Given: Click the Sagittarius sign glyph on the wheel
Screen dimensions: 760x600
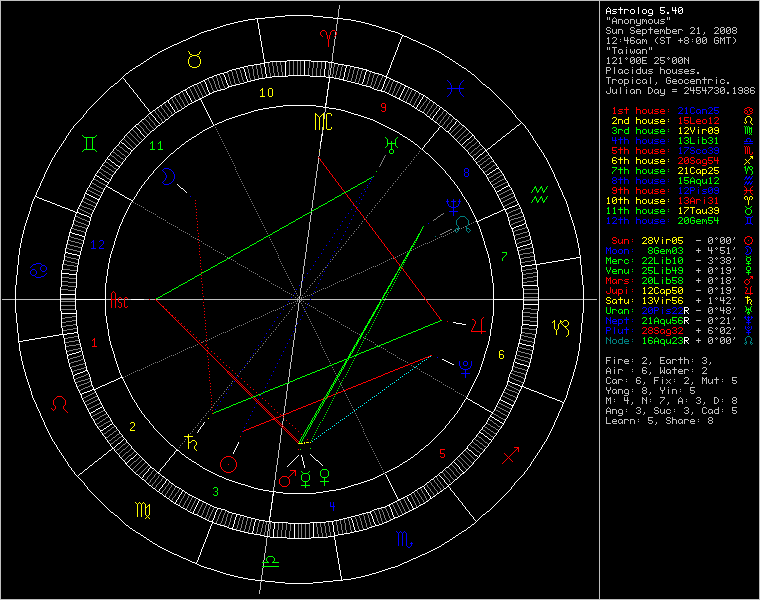Looking at the screenshot, I should [x=510, y=455].
